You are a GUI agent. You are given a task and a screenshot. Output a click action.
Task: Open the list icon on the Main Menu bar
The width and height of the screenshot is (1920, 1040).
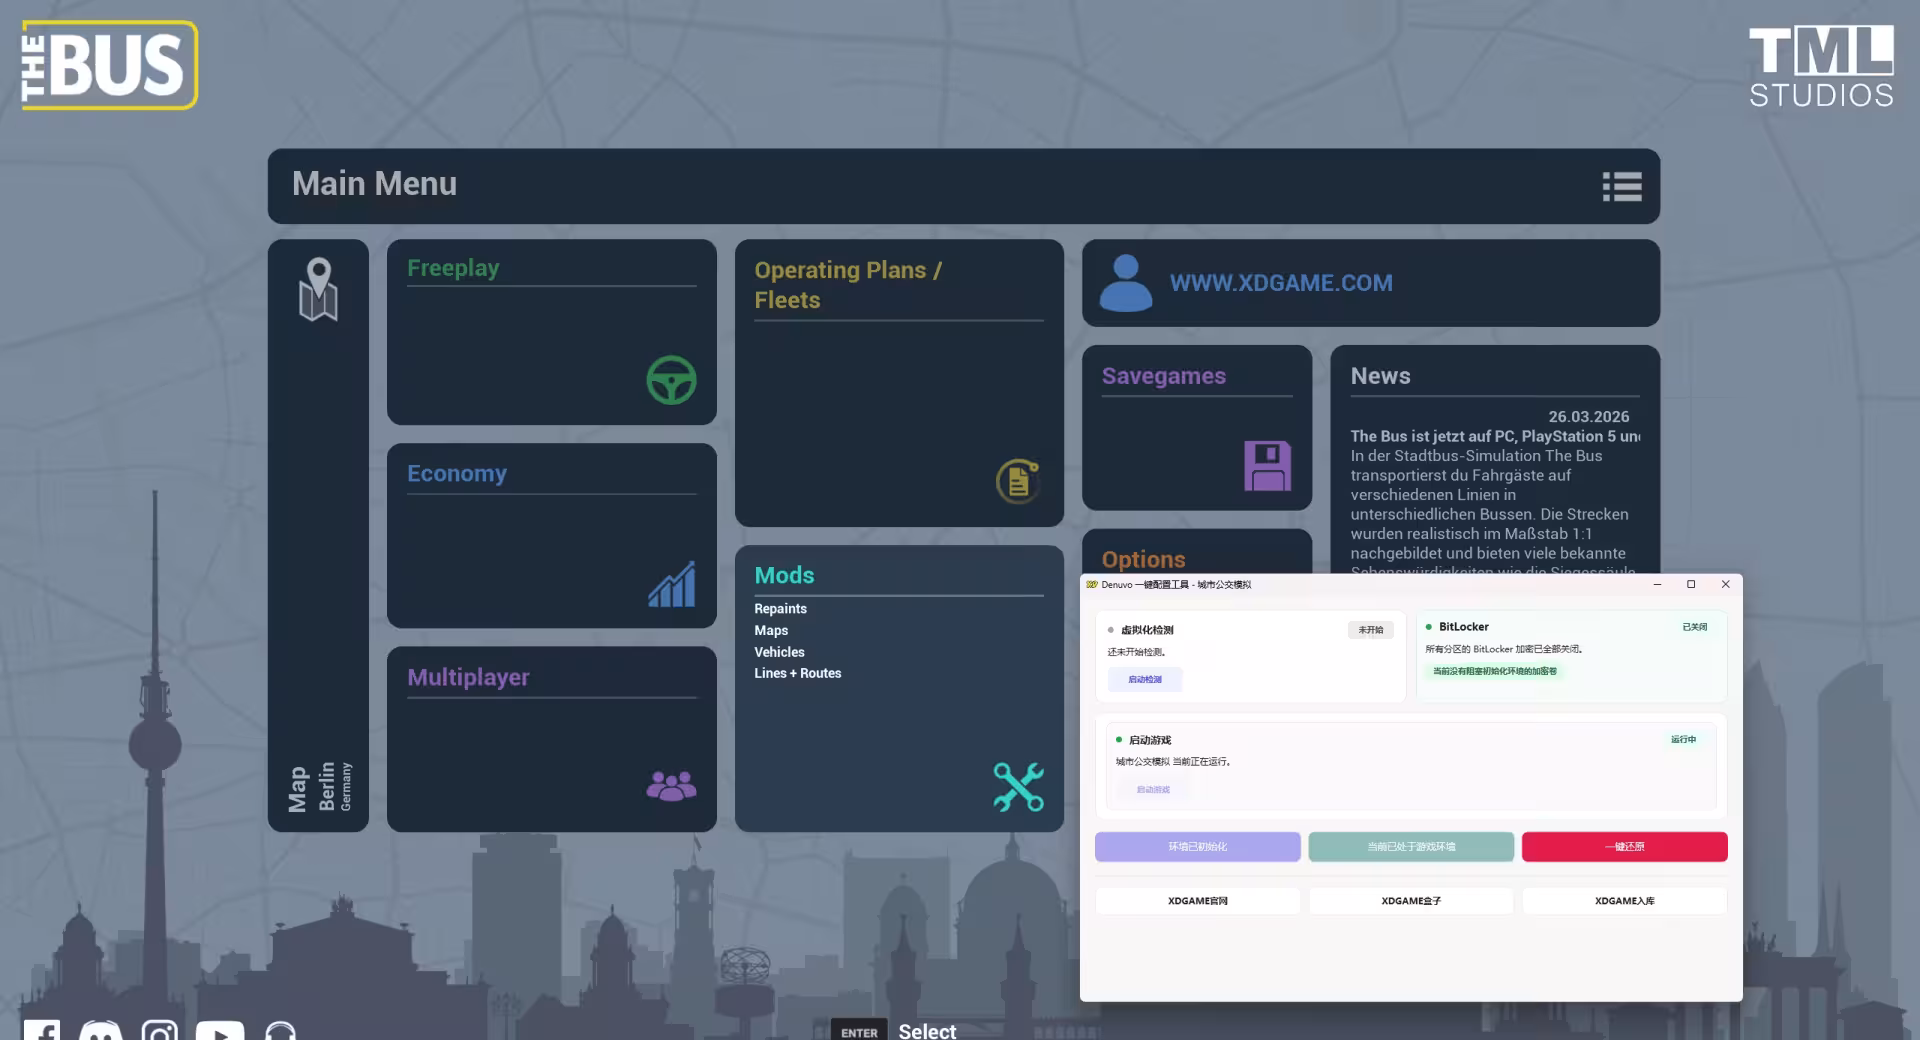click(x=1621, y=186)
